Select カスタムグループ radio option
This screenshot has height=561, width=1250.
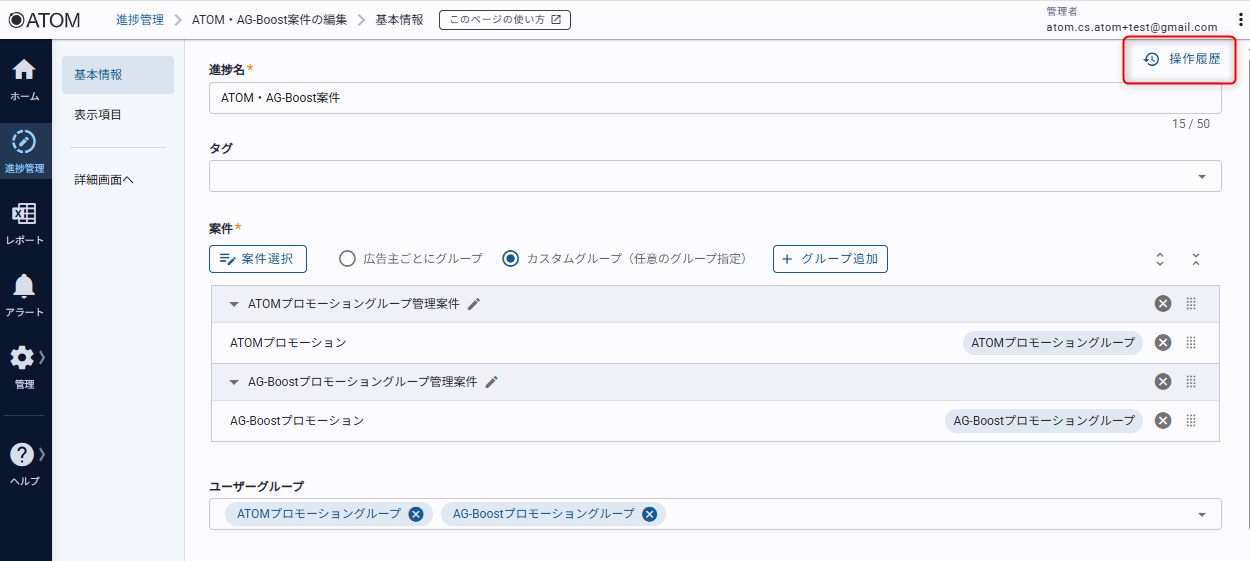coord(511,259)
